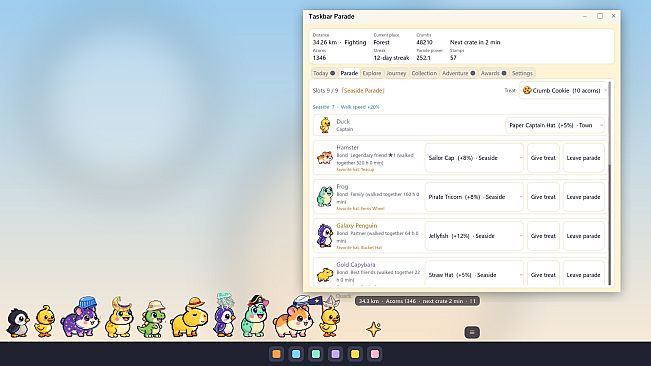Switch to the Adventure tab
Image resolution: width=651 pixels, height=366 pixels.
coord(458,73)
